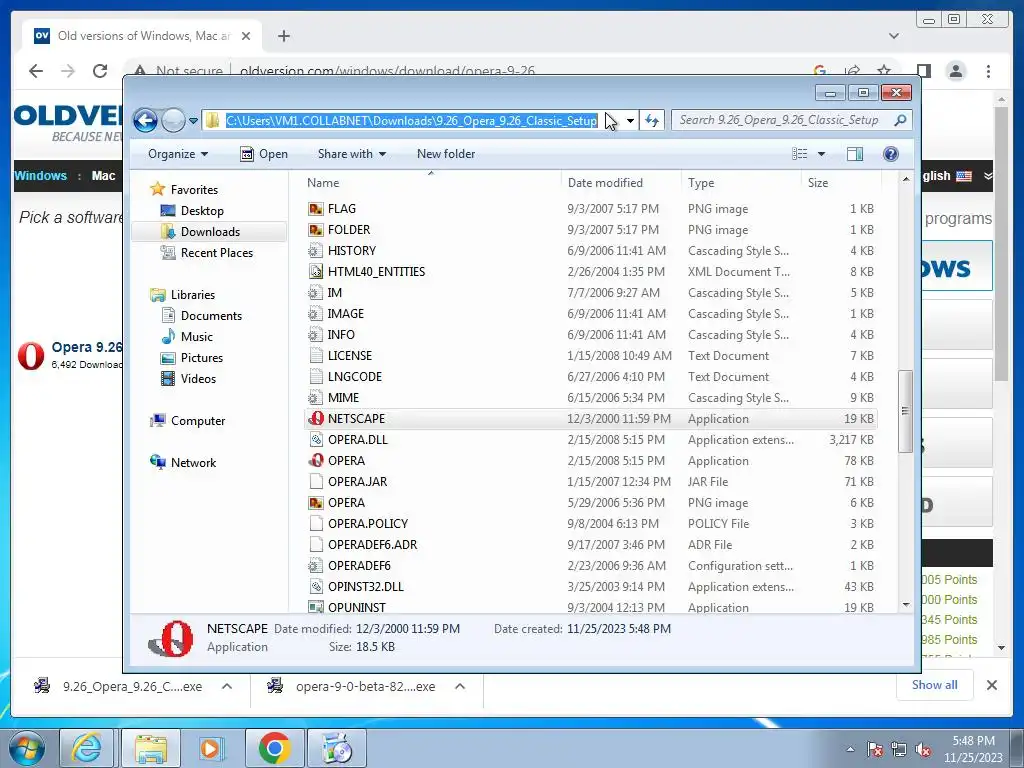
Task: Open Music library
Action: [x=197, y=337]
